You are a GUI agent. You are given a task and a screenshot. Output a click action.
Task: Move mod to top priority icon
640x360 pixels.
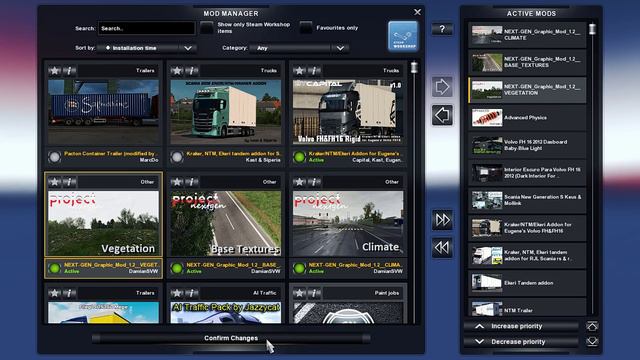pos(592,326)
